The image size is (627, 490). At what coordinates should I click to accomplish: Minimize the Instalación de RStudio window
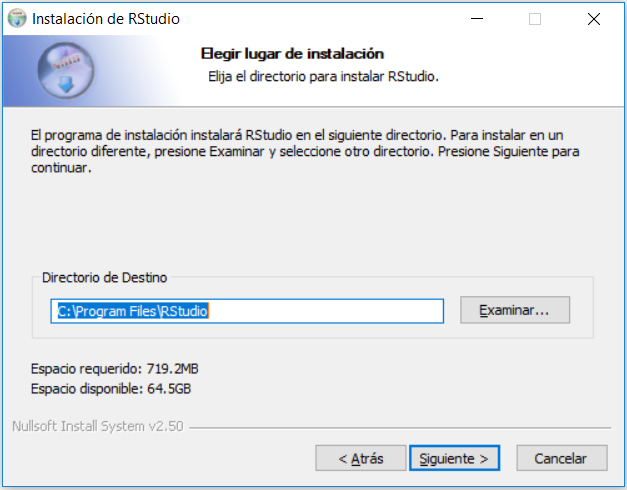point(477,19)
